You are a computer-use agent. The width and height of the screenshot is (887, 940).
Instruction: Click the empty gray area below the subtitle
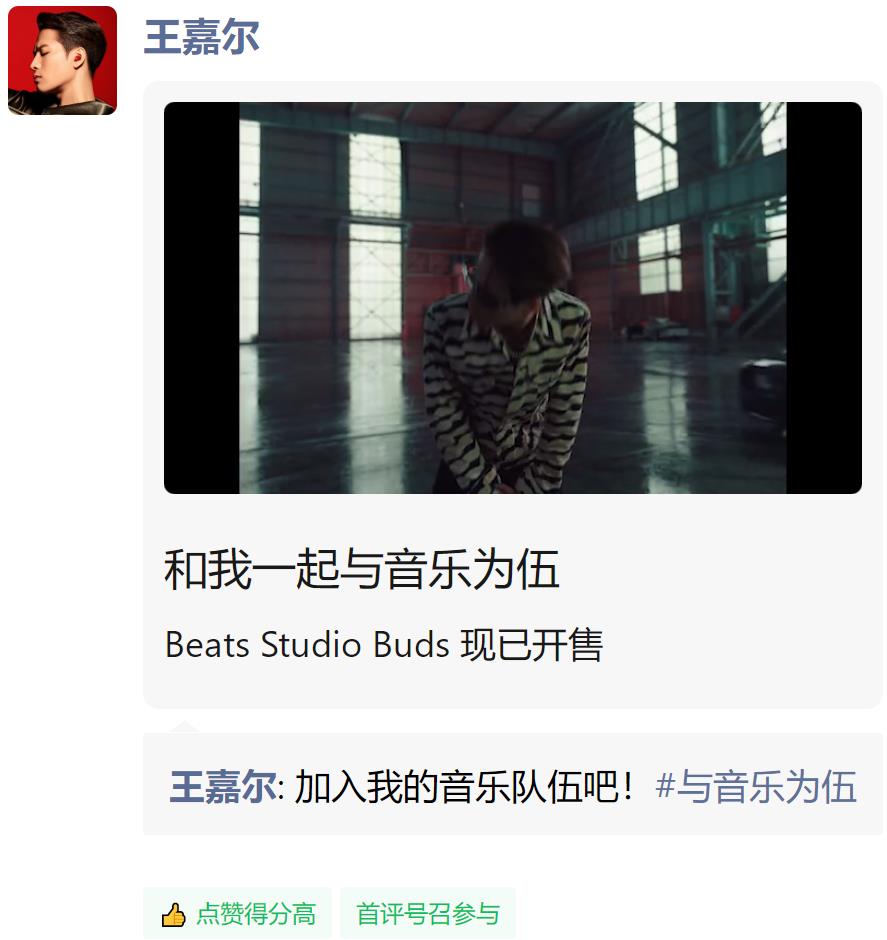tap(513, 686)
